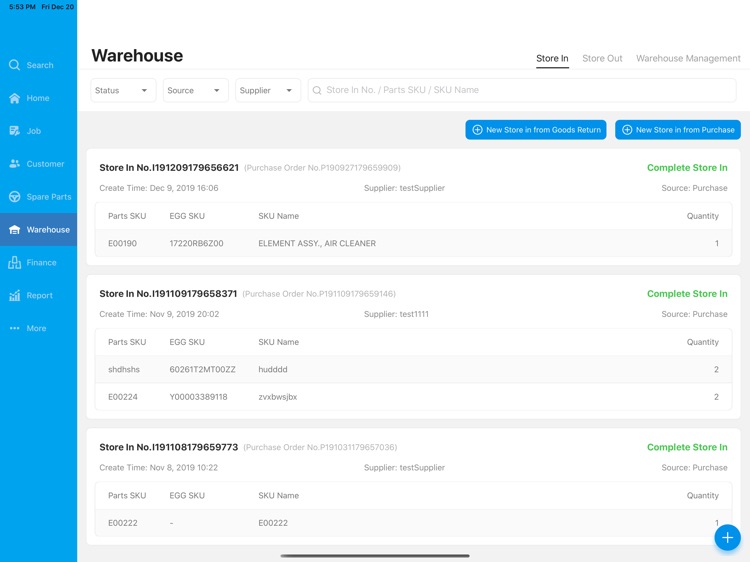The height and width of the screenshot is (562, 750).
Task: Expand the Supplier filter dropdown
Action: click(268, 90)
